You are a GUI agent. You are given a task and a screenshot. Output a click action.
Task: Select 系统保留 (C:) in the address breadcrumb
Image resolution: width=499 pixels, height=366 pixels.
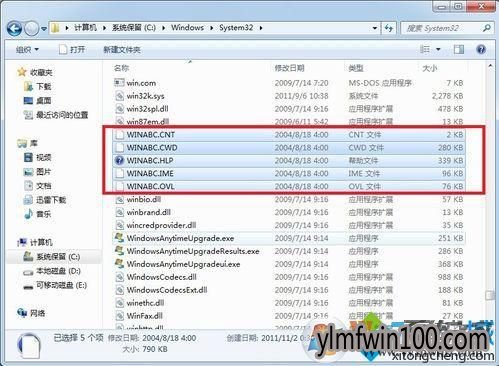pyautogui.click(x=134, y=28)
